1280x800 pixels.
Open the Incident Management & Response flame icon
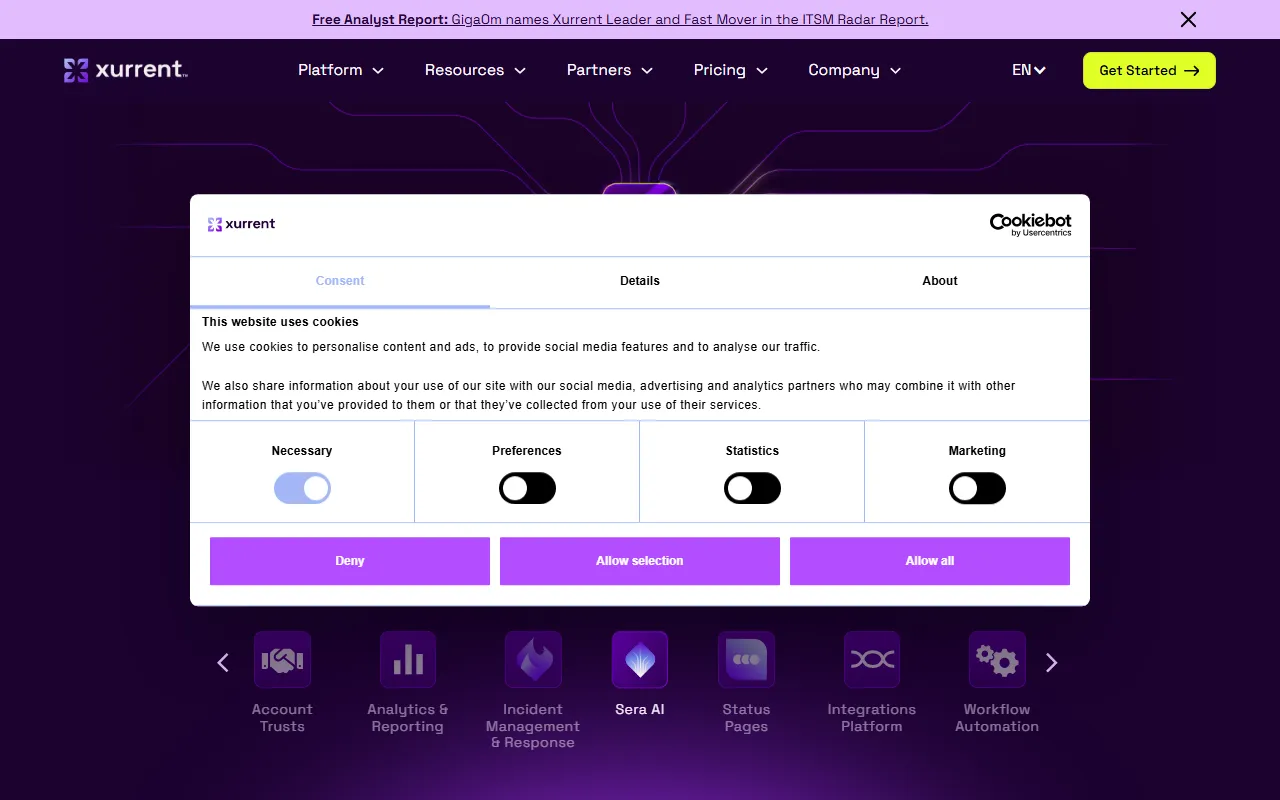pyautogui.click(x=533, y=660)
